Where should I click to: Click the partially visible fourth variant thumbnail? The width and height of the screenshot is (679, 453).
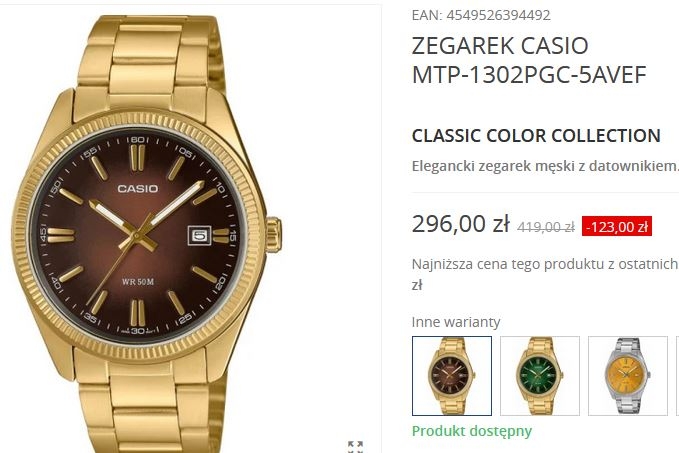tap(678, 376)
